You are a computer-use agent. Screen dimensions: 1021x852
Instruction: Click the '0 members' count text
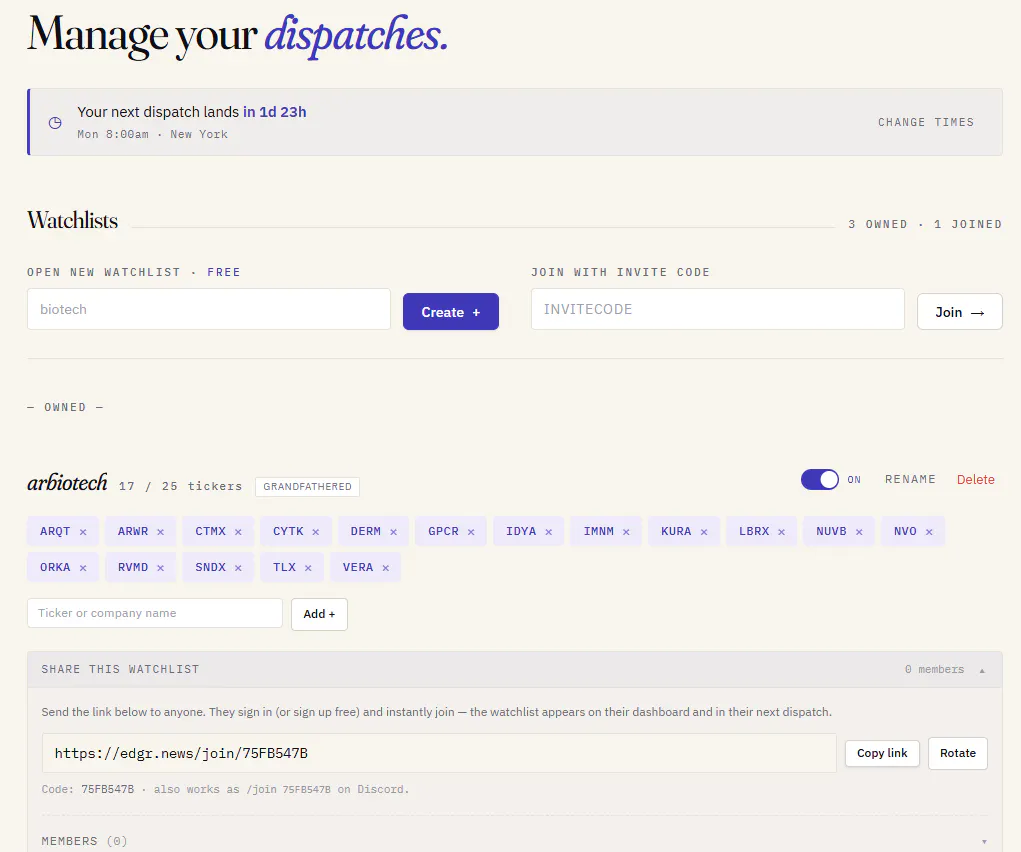pyautogui.click(x=934, y=670)
